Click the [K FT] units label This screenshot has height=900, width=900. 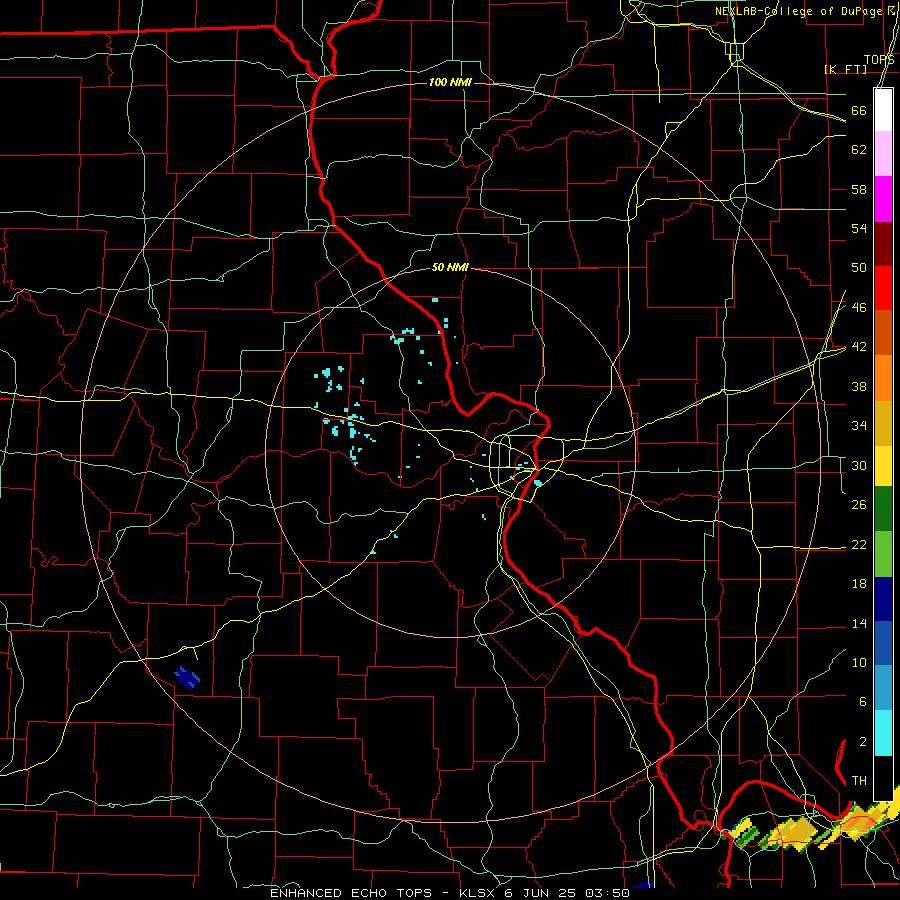[x=845, y=69]
